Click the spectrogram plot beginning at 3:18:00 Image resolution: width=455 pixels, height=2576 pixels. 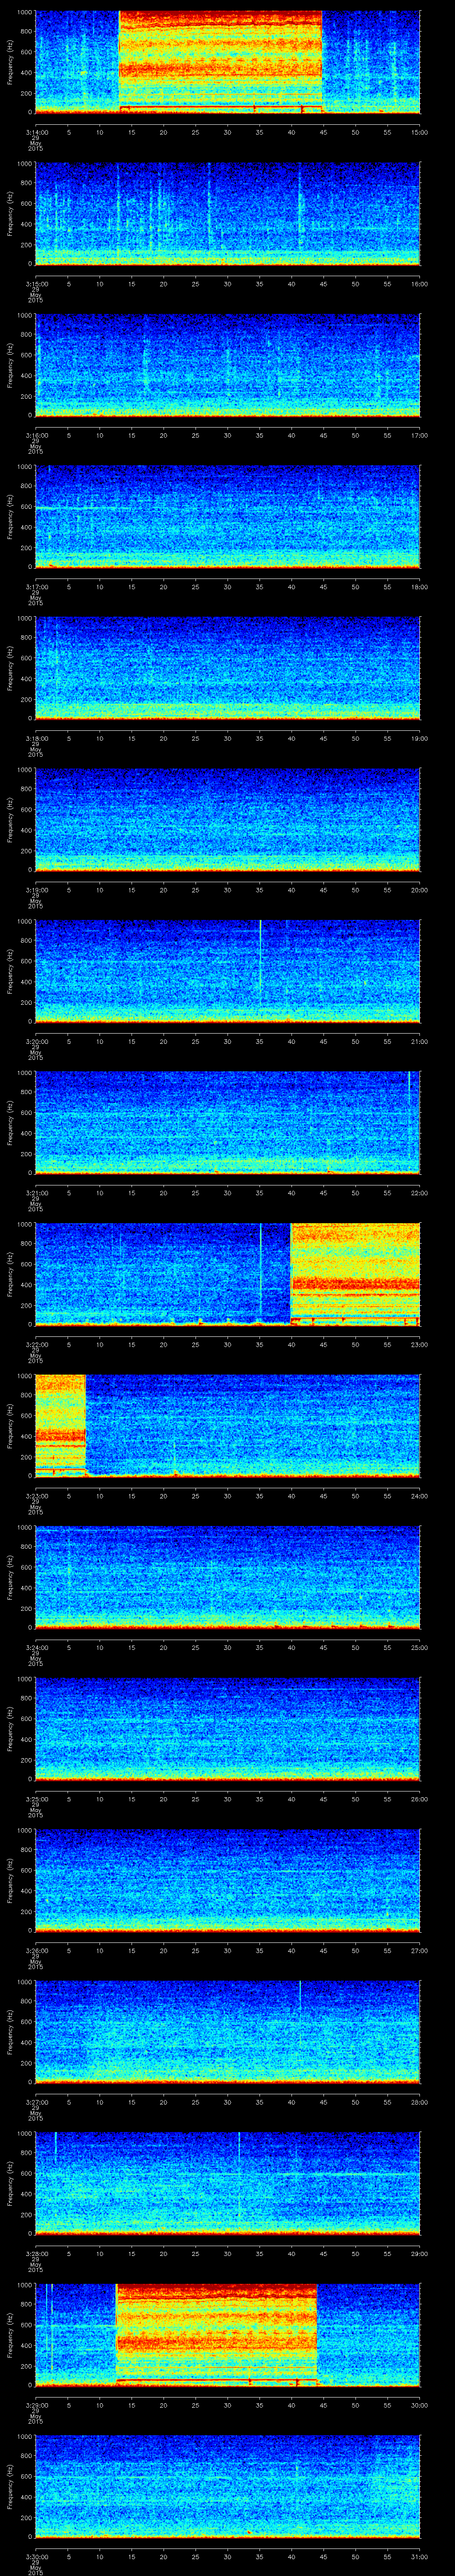point(228,668)
